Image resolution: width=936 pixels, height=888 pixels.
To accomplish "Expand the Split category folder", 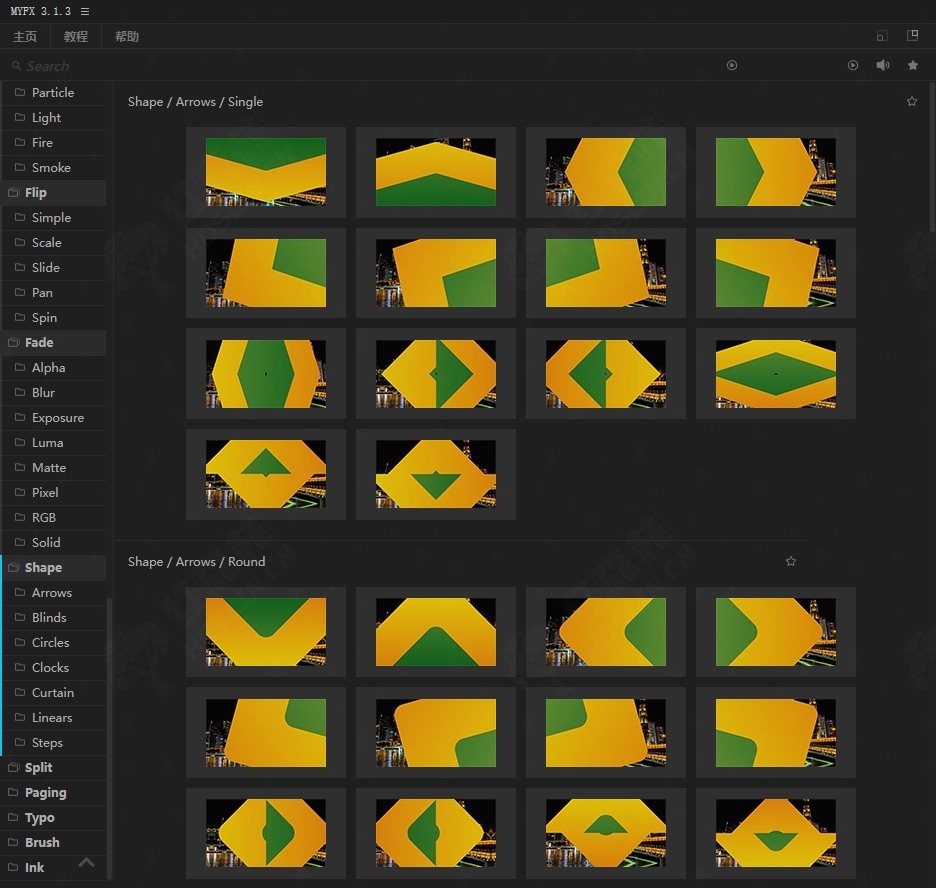I will coord(38,767).
